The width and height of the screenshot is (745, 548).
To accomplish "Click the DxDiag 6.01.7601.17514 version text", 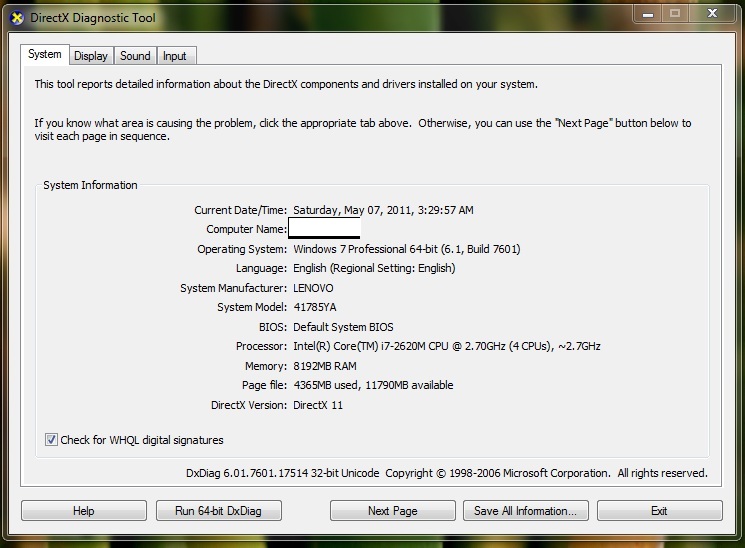I will (282, 473).
